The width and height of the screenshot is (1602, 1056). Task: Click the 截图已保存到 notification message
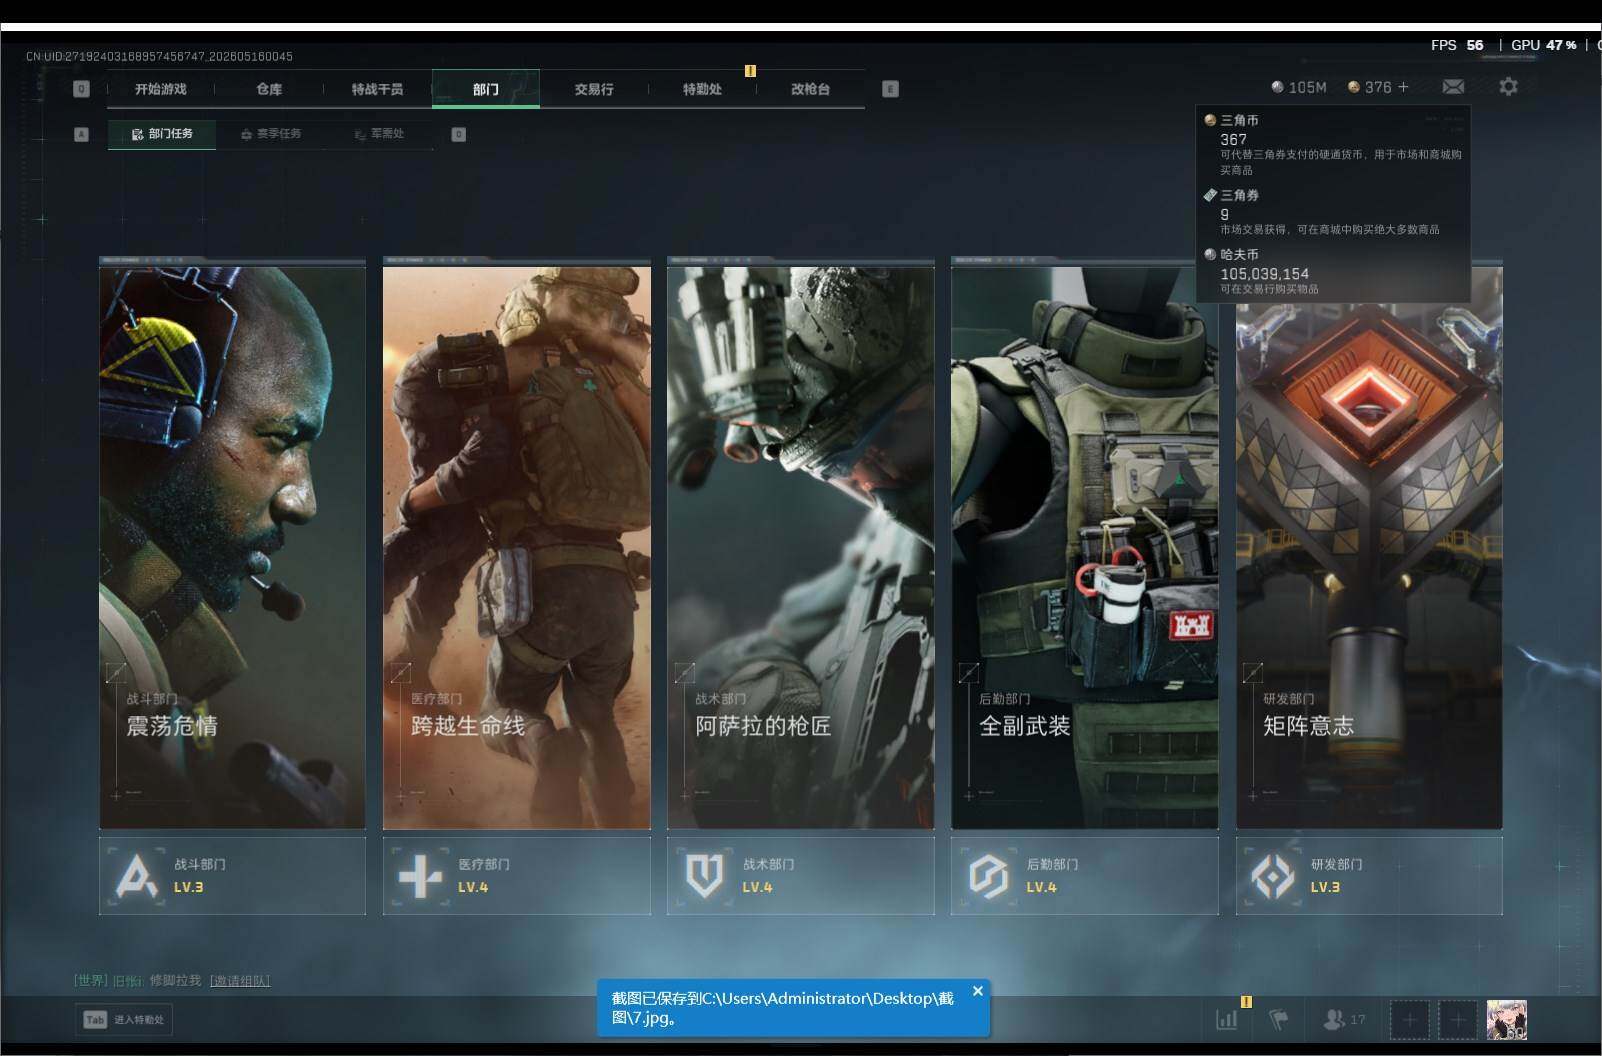783,1008
